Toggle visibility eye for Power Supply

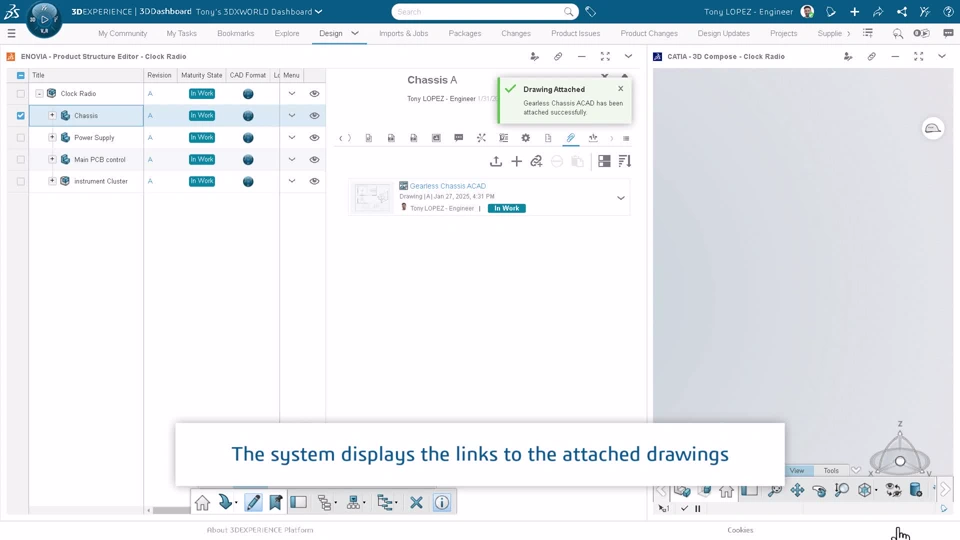pos(314,138)
